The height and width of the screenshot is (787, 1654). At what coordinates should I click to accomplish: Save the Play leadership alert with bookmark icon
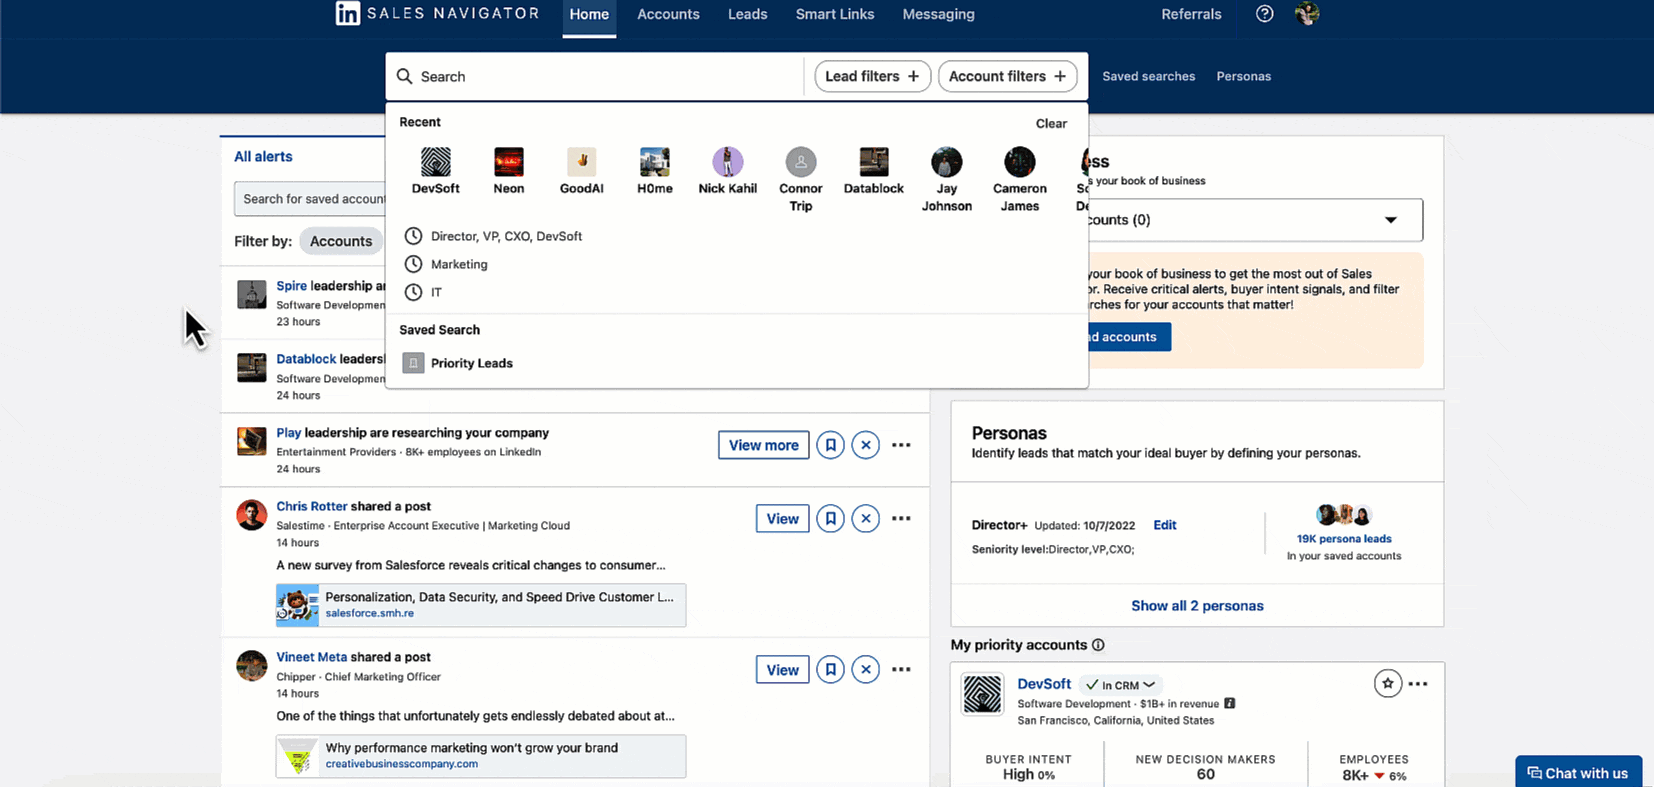[830, 445]
